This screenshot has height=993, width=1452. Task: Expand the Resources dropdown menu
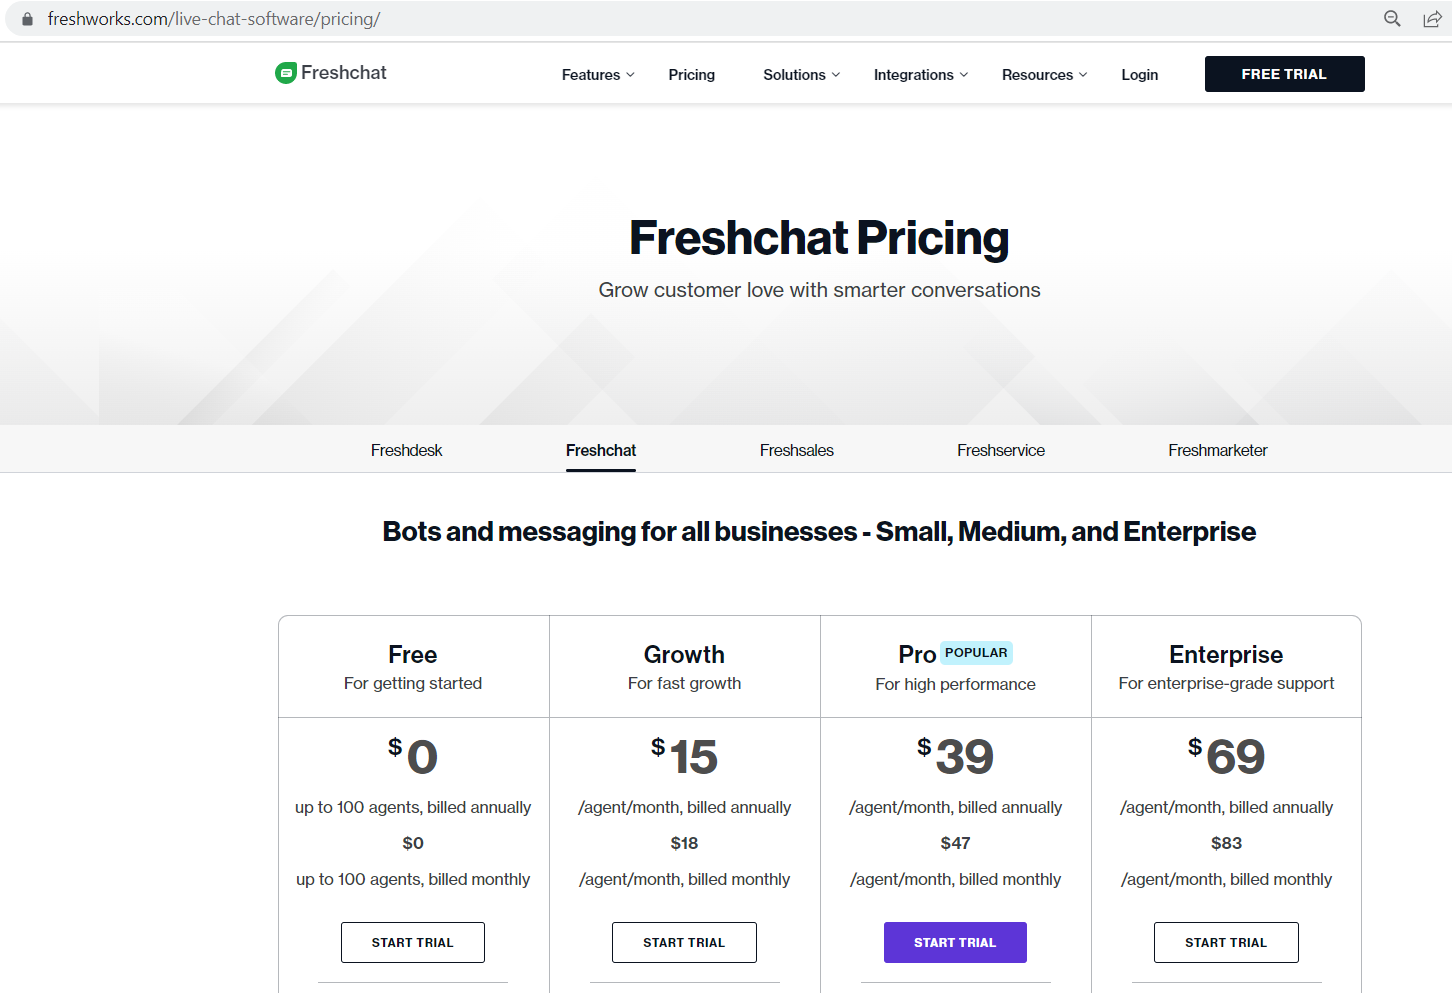[1044, 75]
